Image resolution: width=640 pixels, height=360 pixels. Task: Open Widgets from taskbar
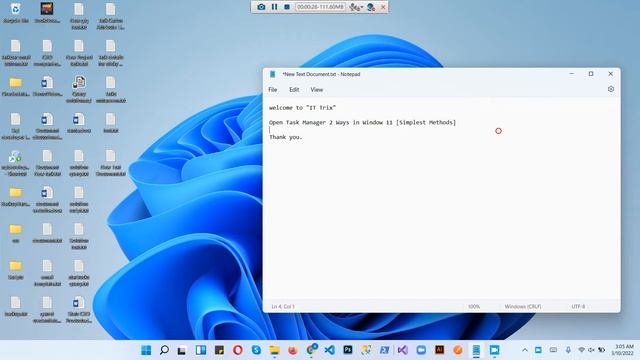201,350
